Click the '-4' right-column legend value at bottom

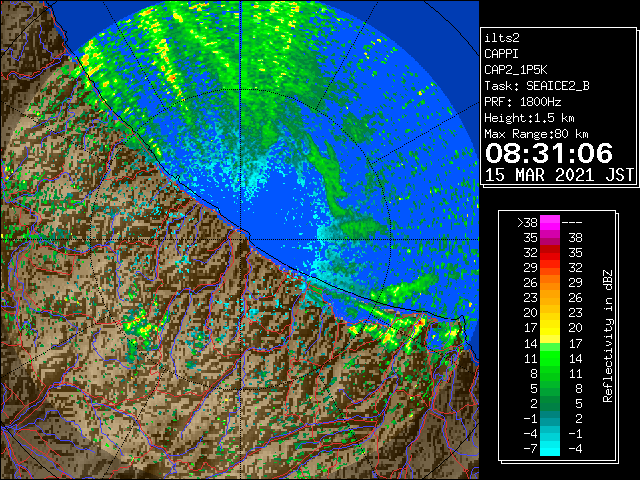tap(575, 448)
